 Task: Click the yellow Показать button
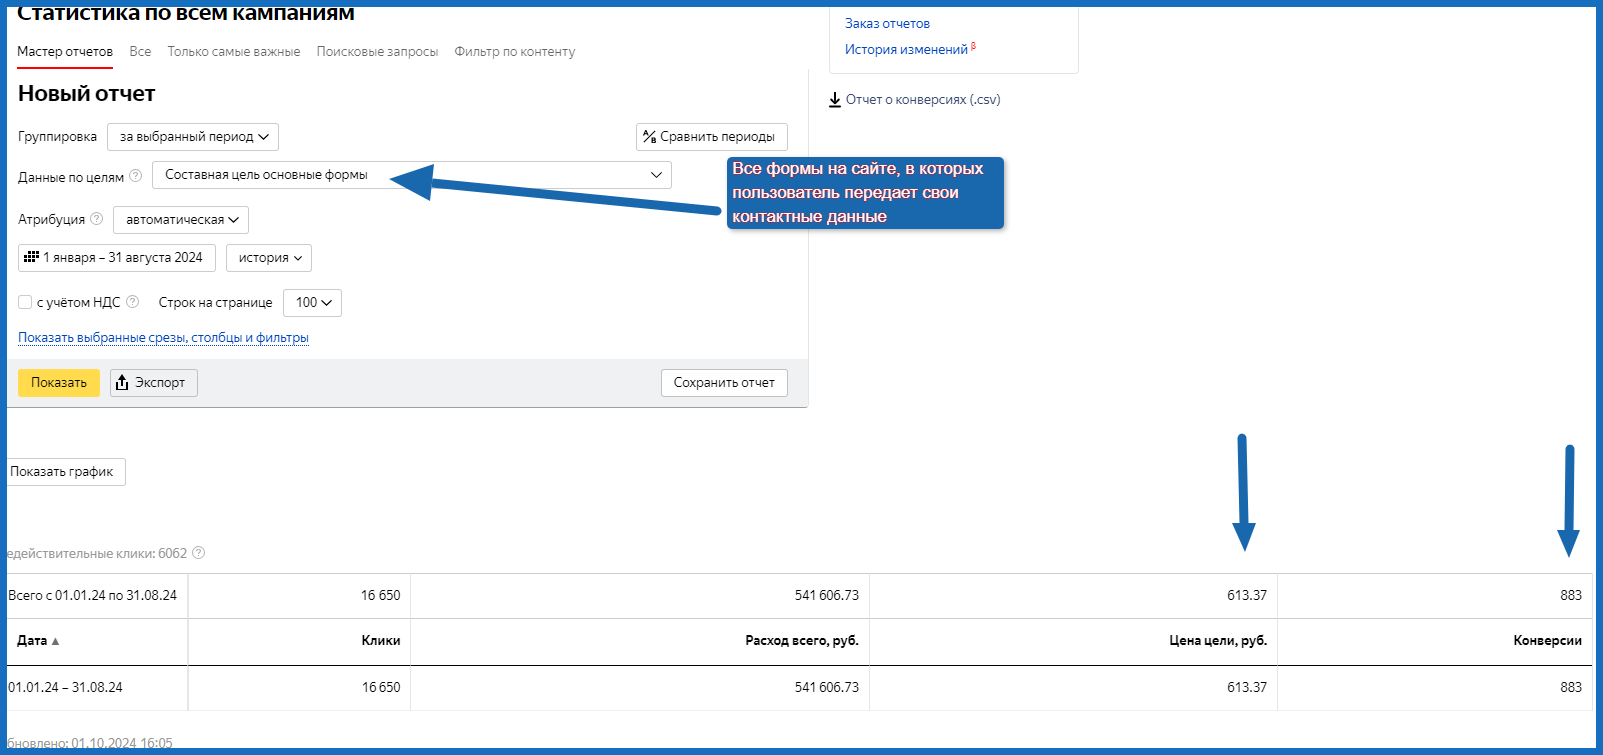pyautogui.click(x=59, y=383)
